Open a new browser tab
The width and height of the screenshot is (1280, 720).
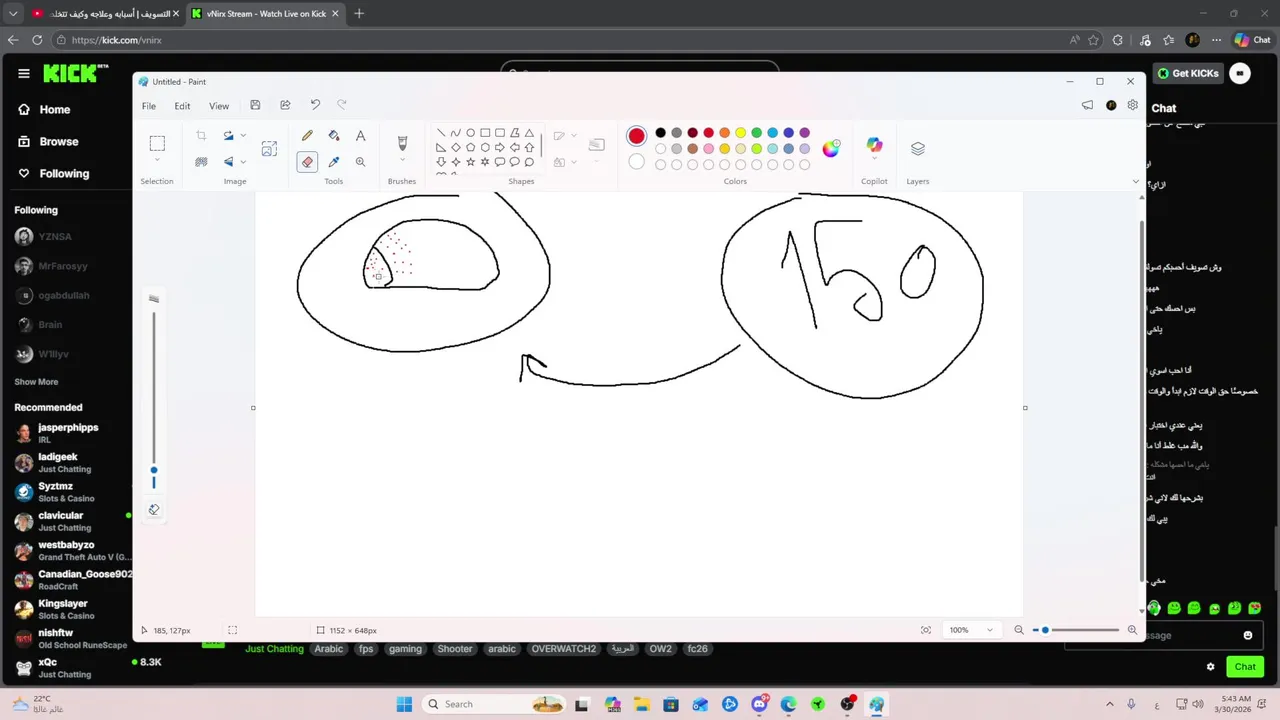point(359,14)
